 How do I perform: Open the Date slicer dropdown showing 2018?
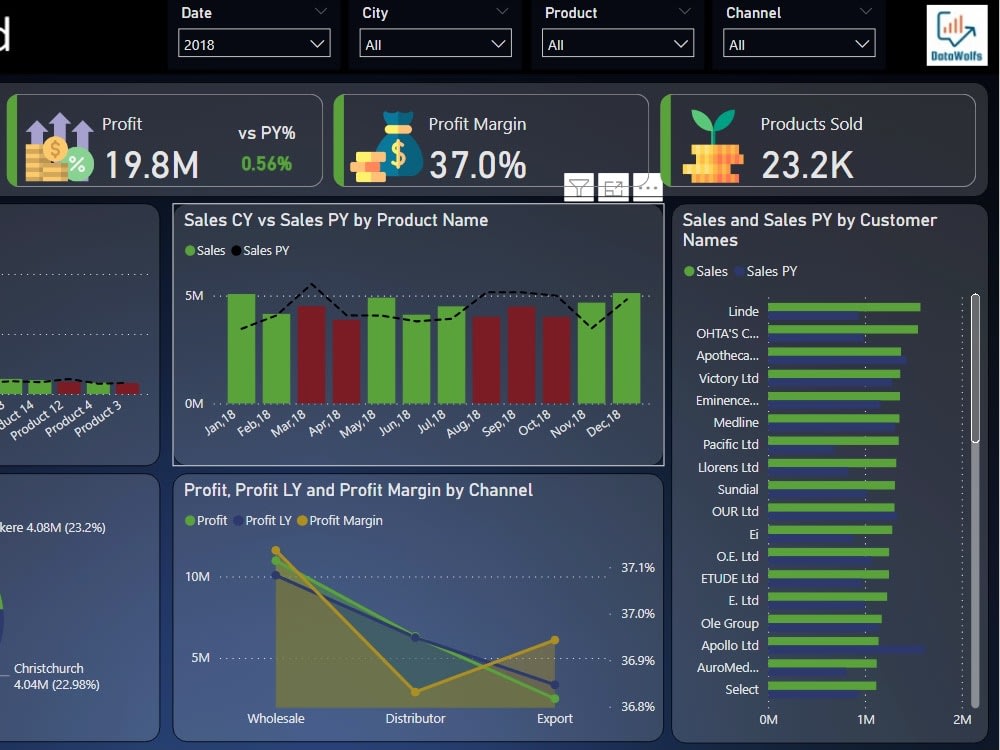click(254, 44)
